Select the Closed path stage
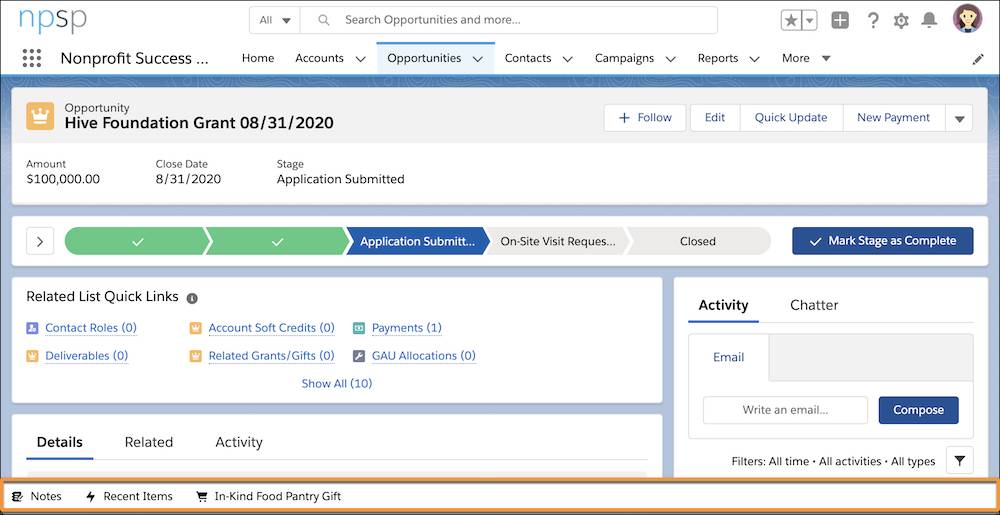The width and height of the screenshot is (1000, 515). coord(698,242)
